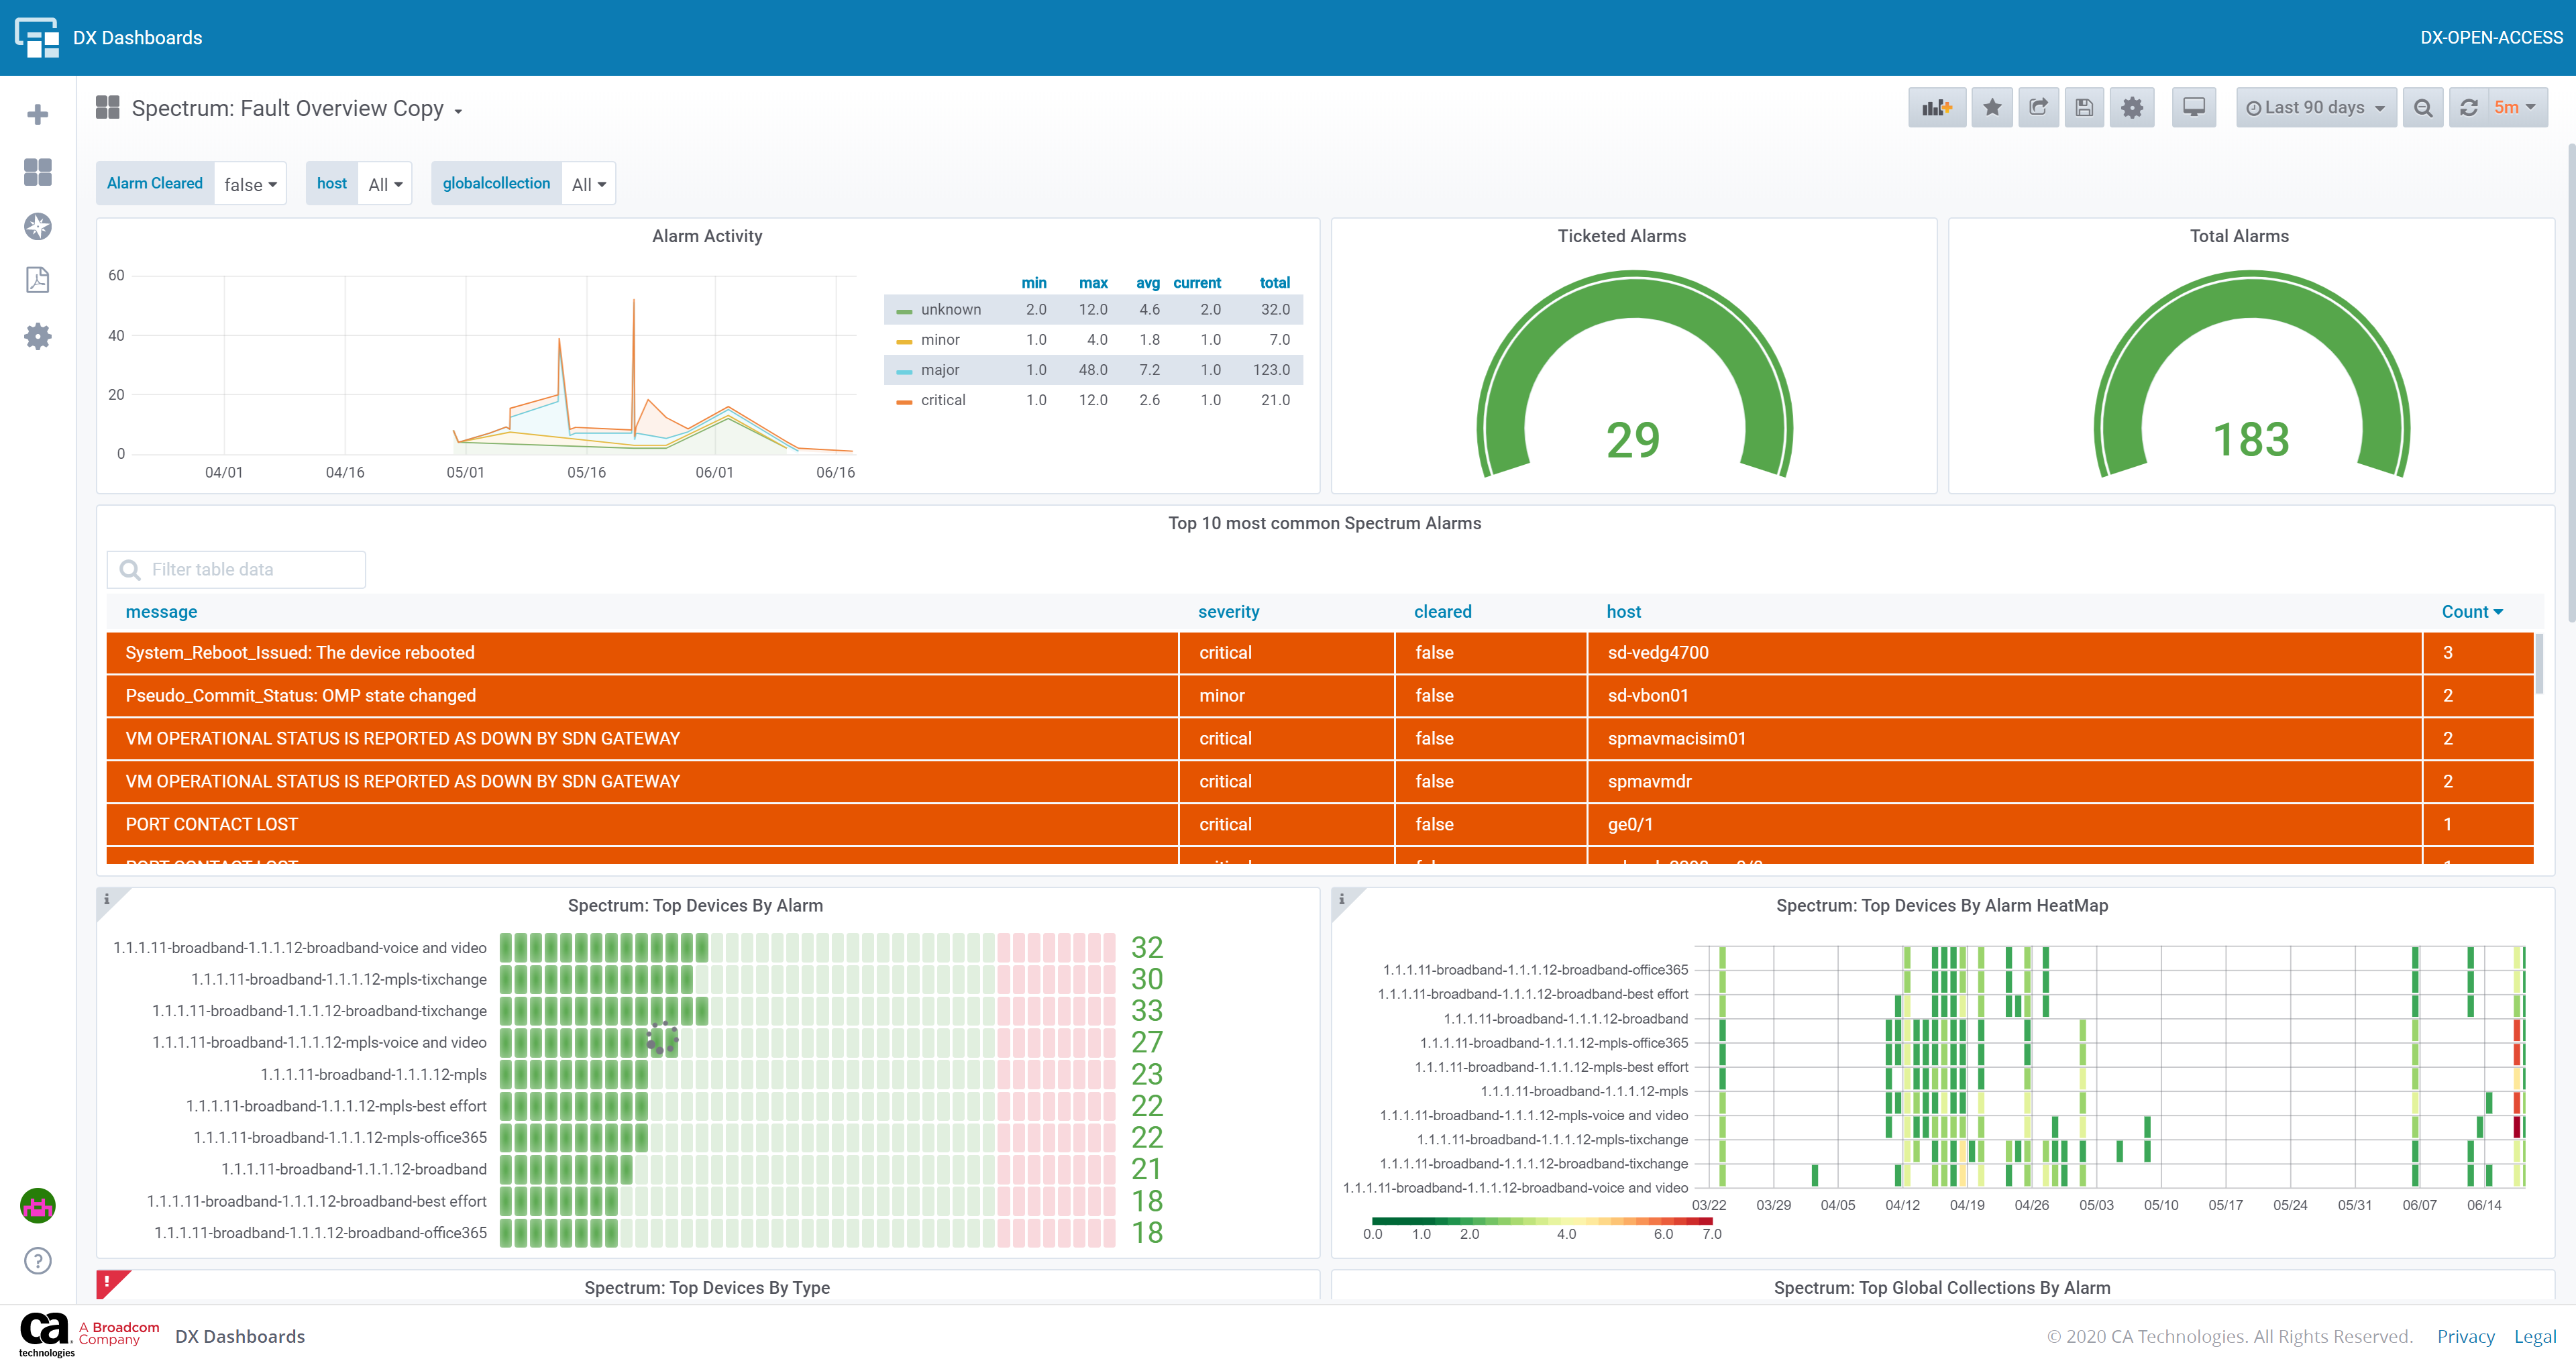The height and width of the screenshot is (1367, 2576).
Task: Open the Help question mark icon
Action: click(38, 1261)
